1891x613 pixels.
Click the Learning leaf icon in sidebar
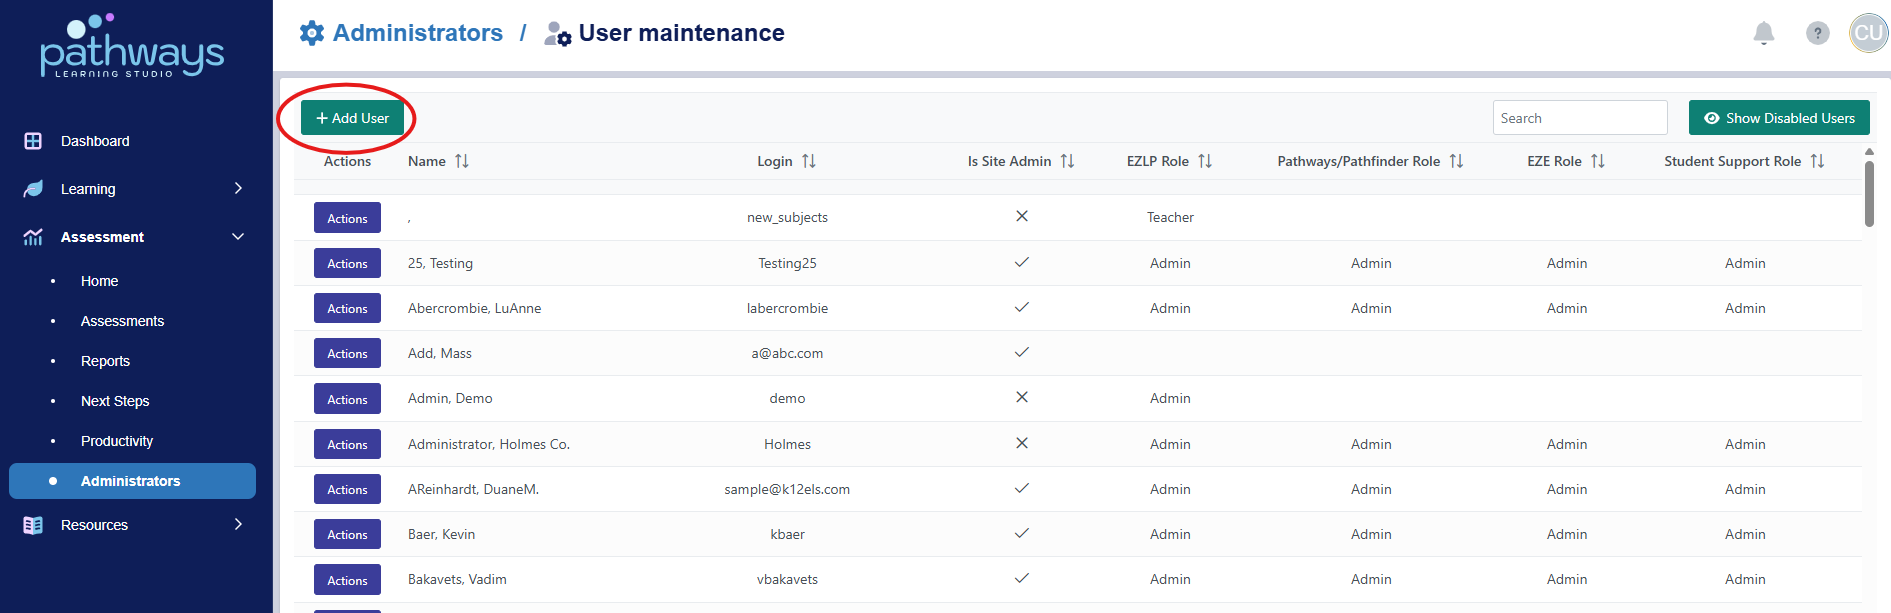tap(33, 189)
